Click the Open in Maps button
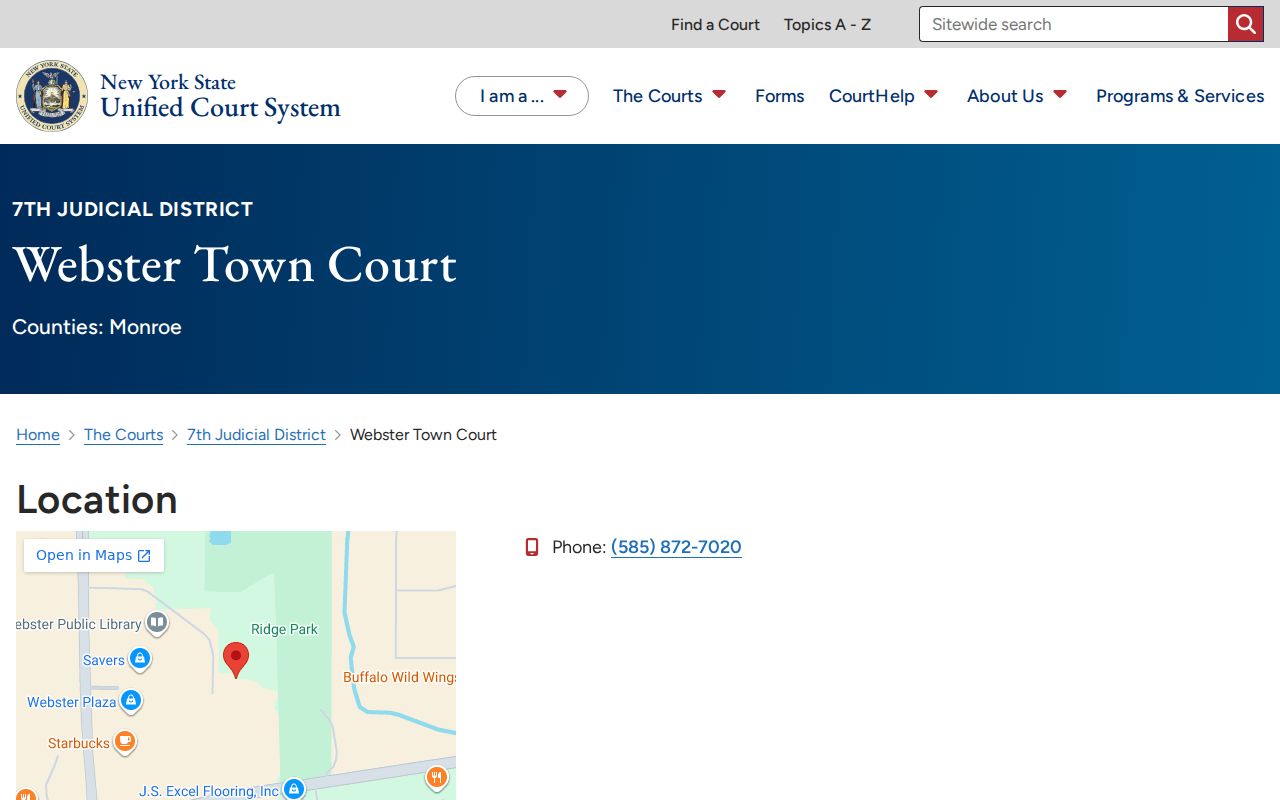 (x=94, y=555)
